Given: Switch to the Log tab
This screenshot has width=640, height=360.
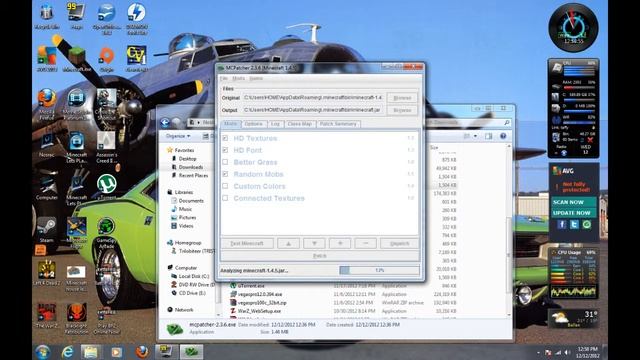Looking at the screenshot, I should click(x=276, y=124).
